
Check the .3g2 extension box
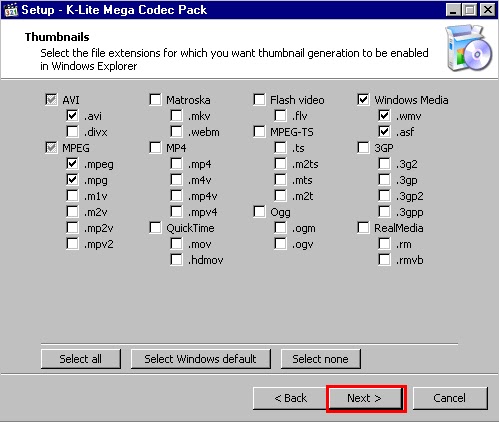pos(384,163)
